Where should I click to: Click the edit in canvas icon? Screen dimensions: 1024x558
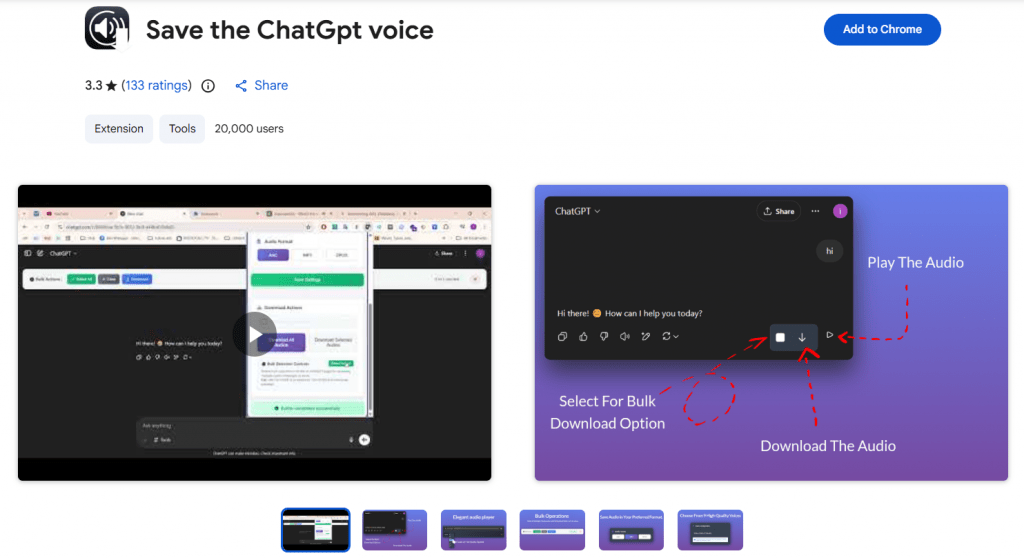coord(646,336)
